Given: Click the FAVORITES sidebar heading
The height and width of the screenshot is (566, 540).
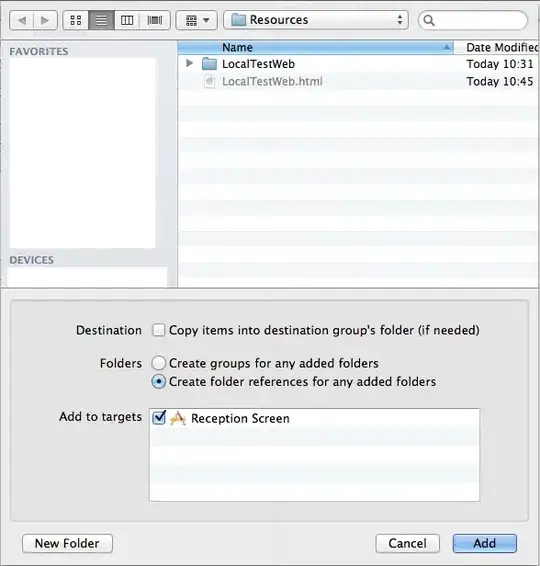Looking at the screenshot, I should (39, 52).
